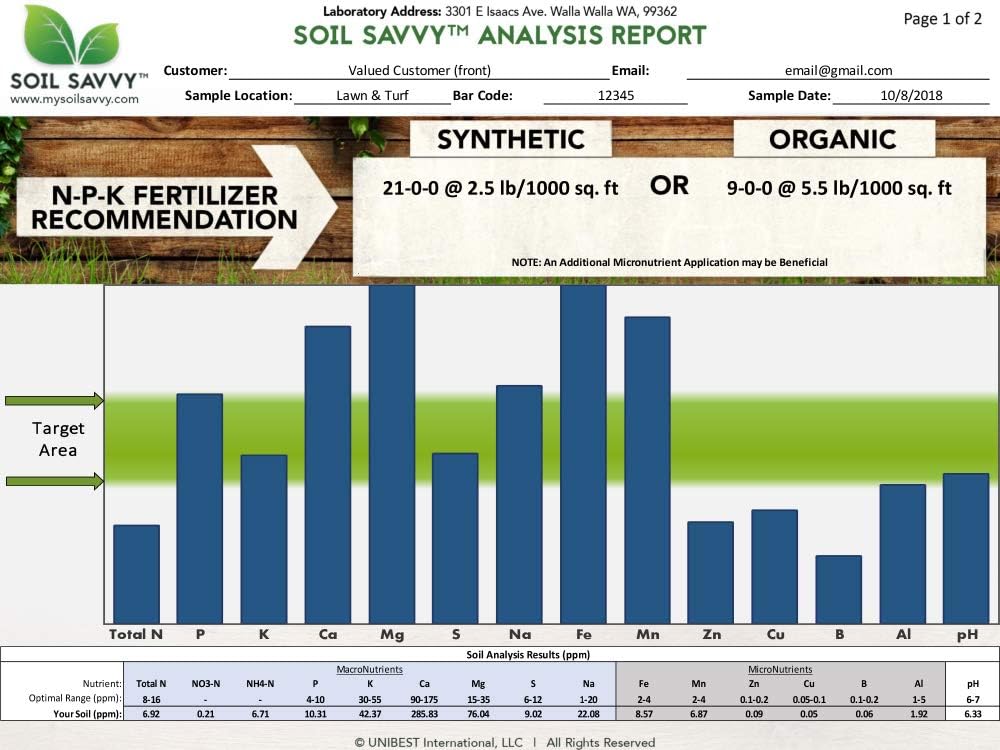The height and width of the screenshot is (750, 1000).
Task: Click the 'SOIL SAVVY ANALYSIS REPORT' title
Action: [499, 36]
